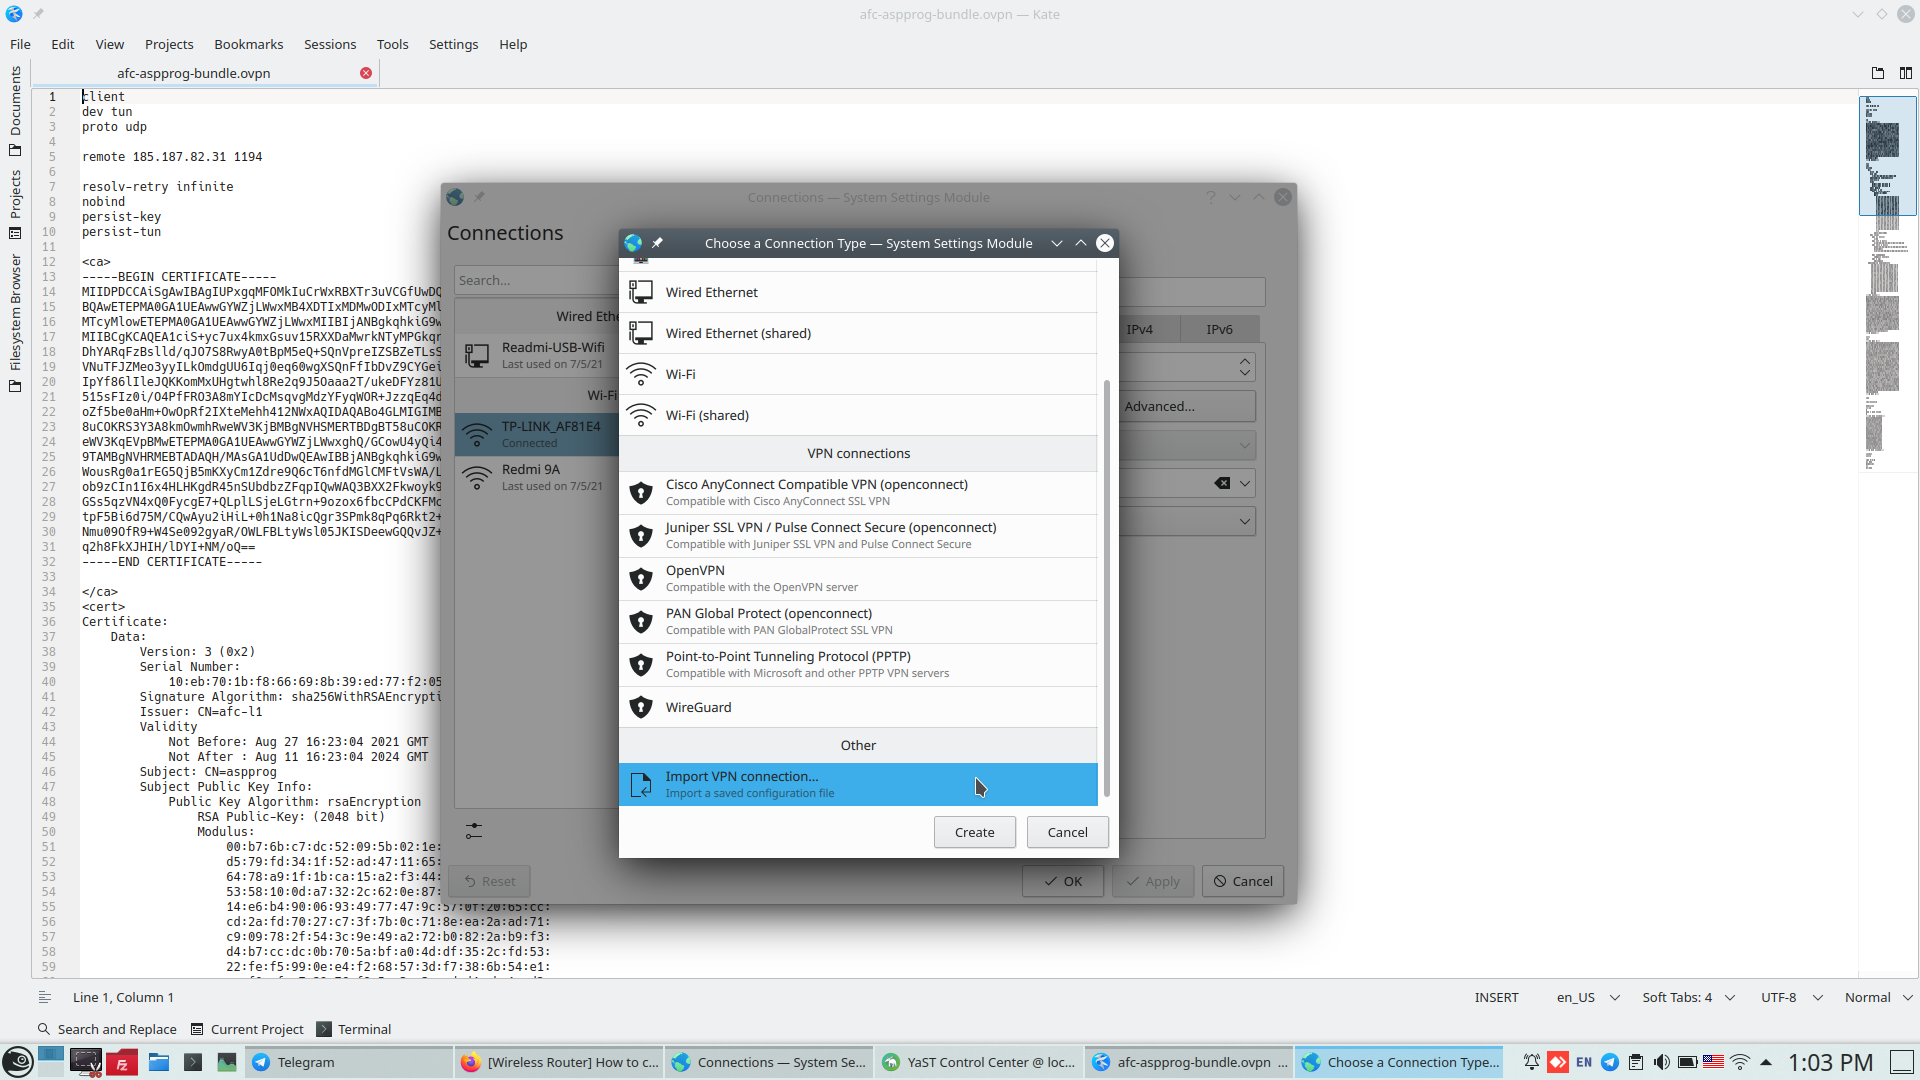This screenshot has height=1080, width=1920.
Task: Click the connection type list scrollbar
Action: coord(1106,588)
